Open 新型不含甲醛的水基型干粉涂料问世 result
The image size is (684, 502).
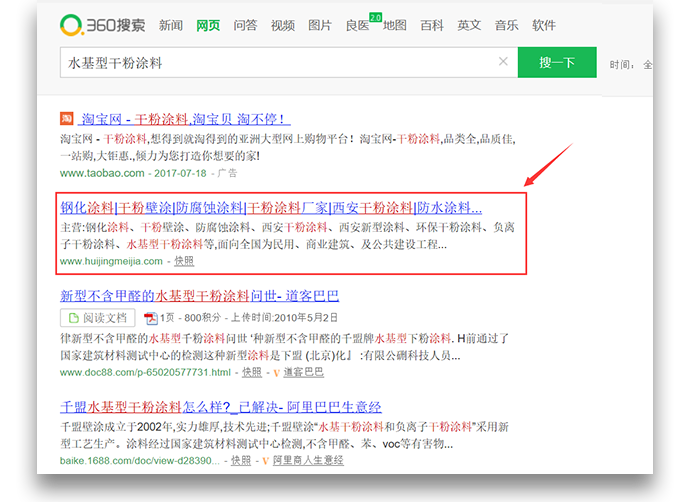point(200,296)
